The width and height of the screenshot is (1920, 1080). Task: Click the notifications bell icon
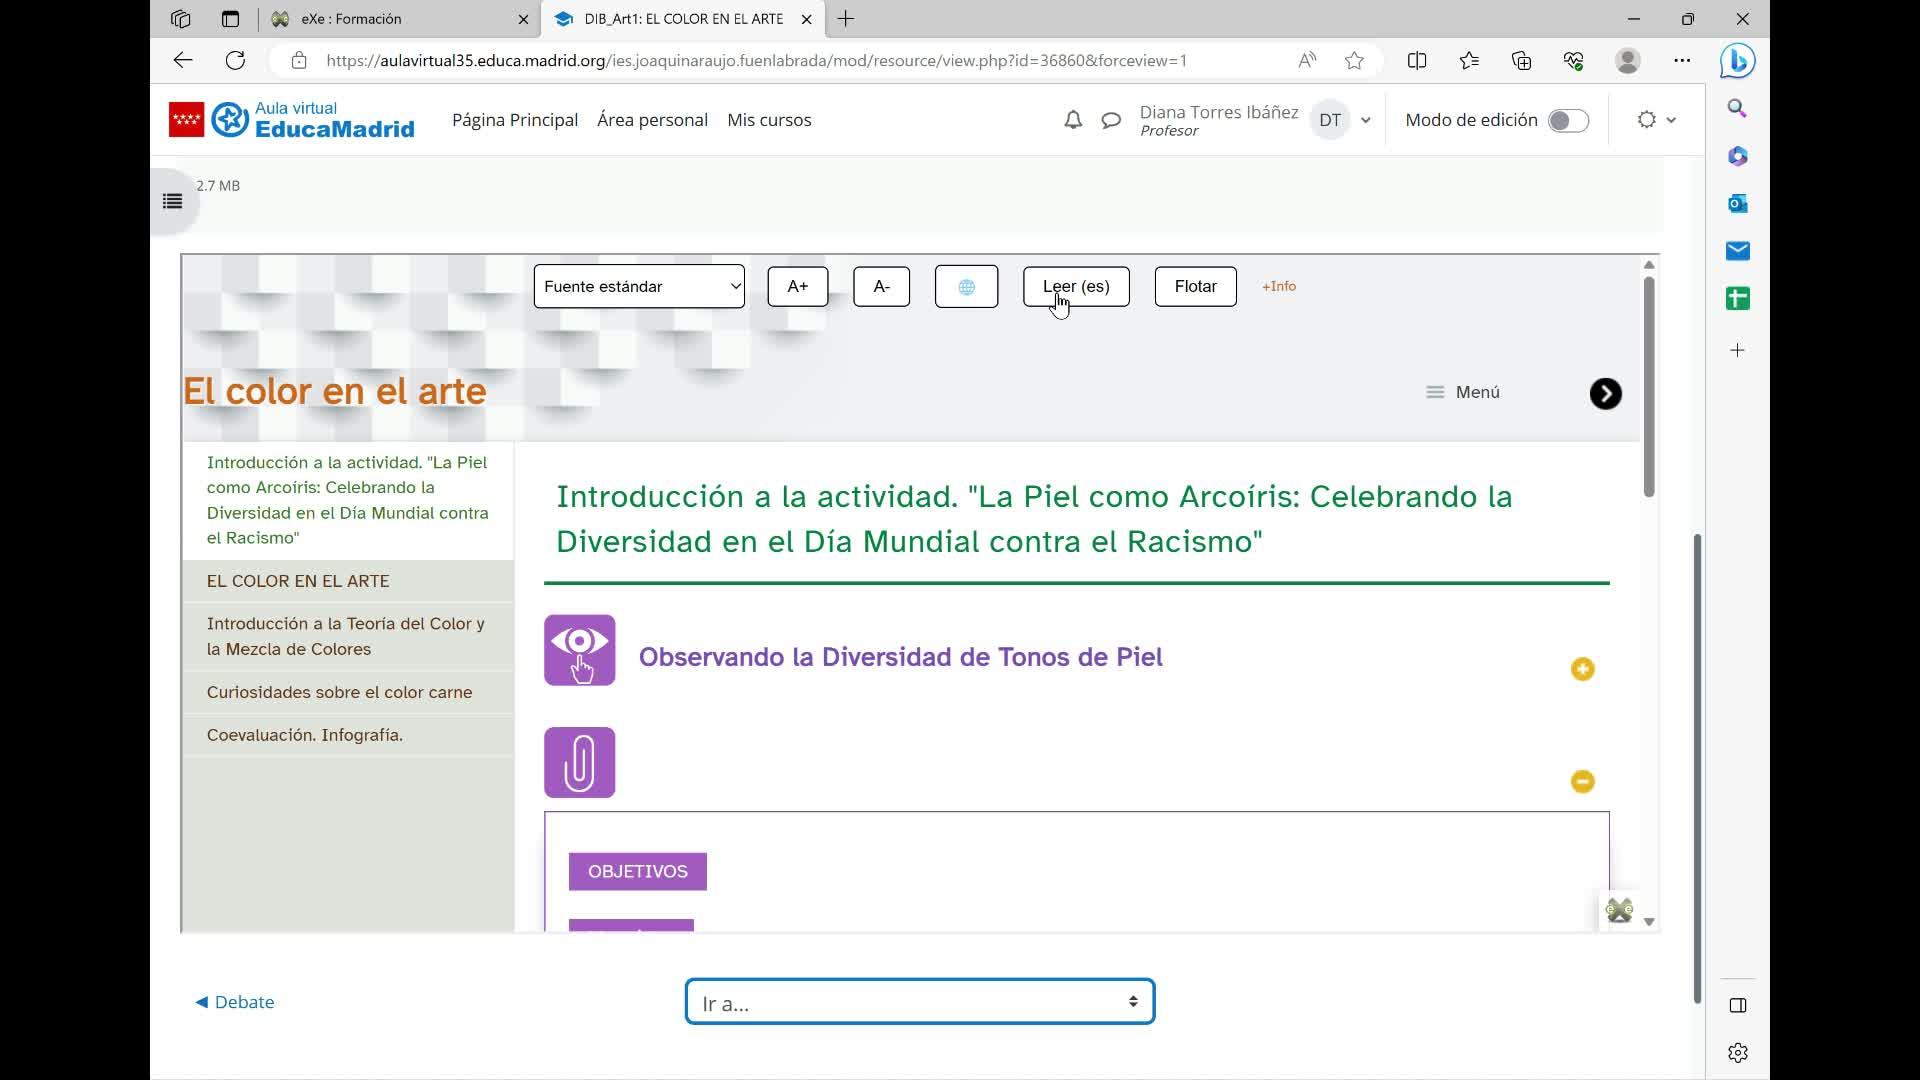(x=1073, y=120)
